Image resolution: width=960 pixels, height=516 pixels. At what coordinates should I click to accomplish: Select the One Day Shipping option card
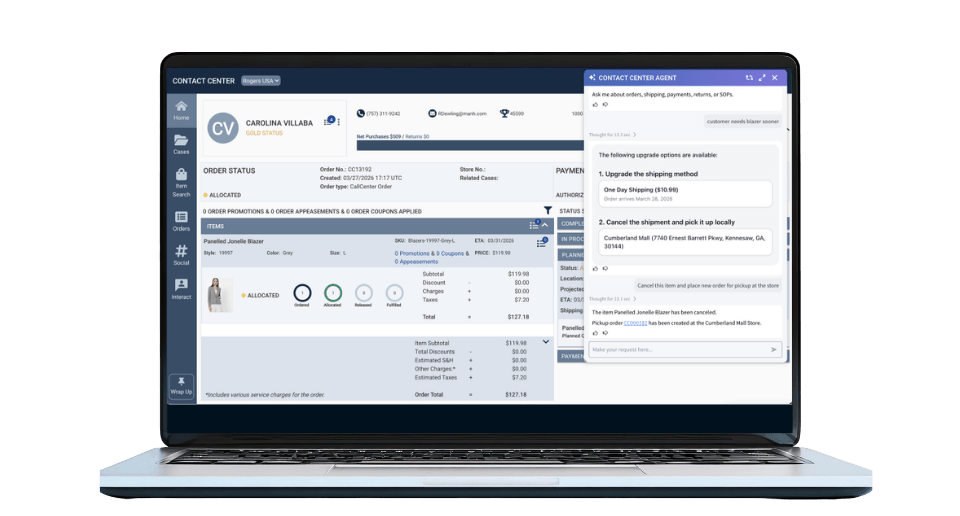(x=685, y=194)
